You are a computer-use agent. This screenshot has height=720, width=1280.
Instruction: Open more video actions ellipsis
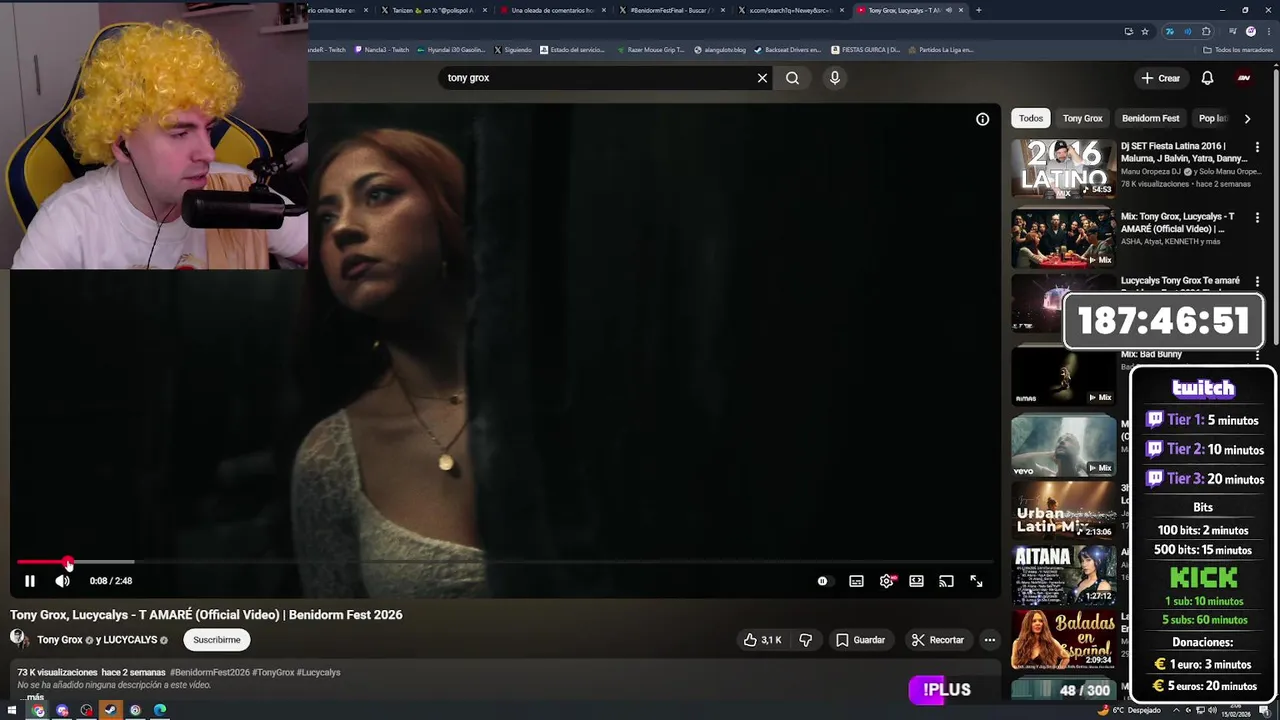point(989,640)
